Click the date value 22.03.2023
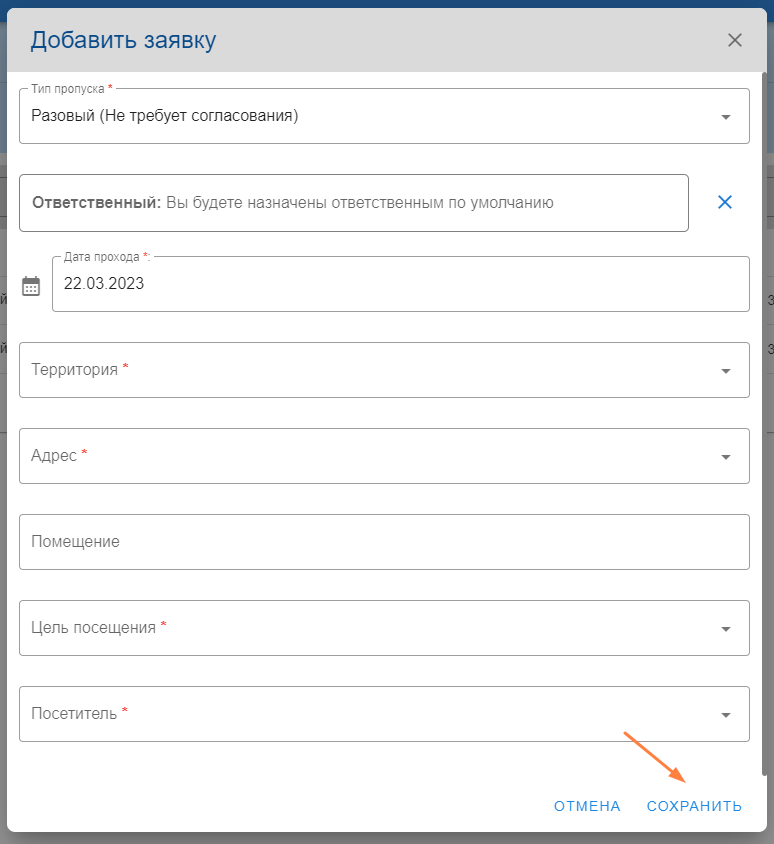 (104, 284)
